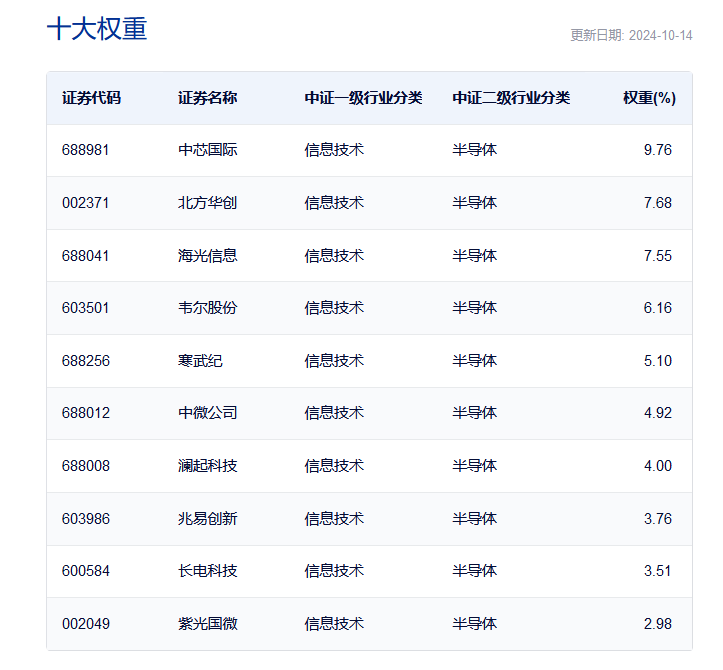Select security name 澜起科技
The height and width of the screenshot is (670, 723).
(x=207, y=466)
